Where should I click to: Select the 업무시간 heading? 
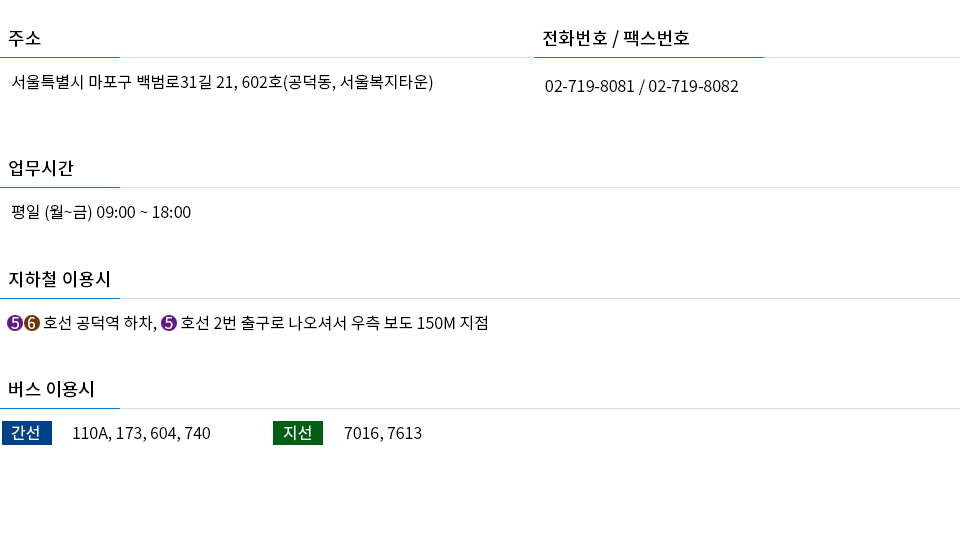[40, 168]
